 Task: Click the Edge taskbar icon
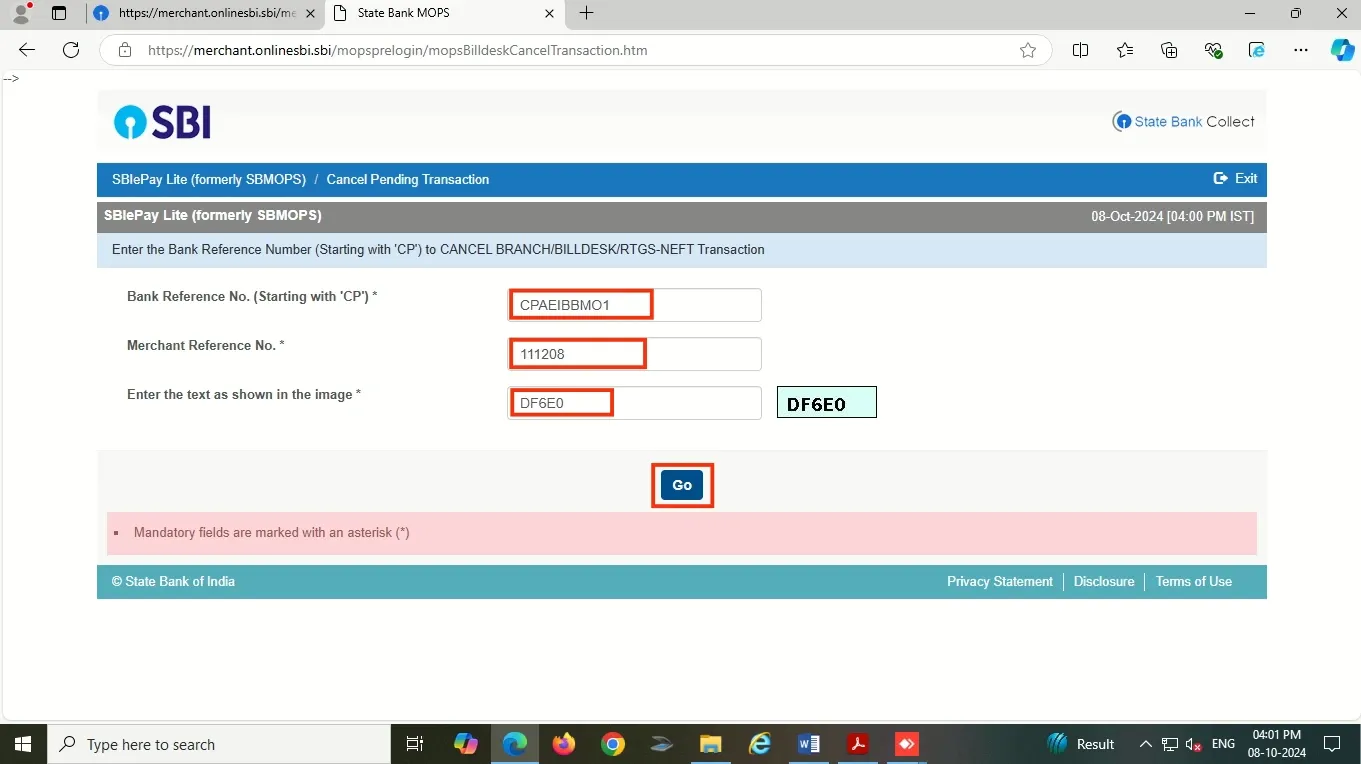click(x=514, y=744)
